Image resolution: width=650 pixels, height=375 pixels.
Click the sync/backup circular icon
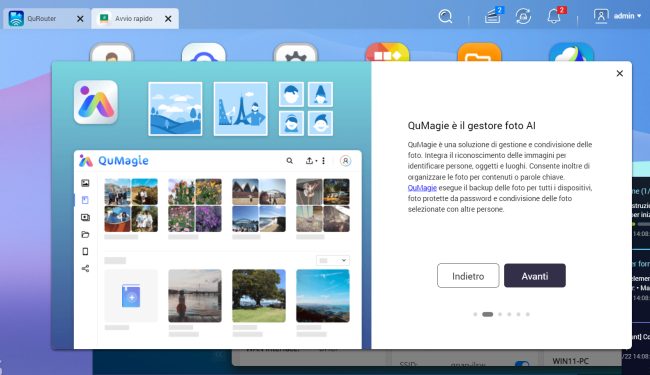point(523,17)
